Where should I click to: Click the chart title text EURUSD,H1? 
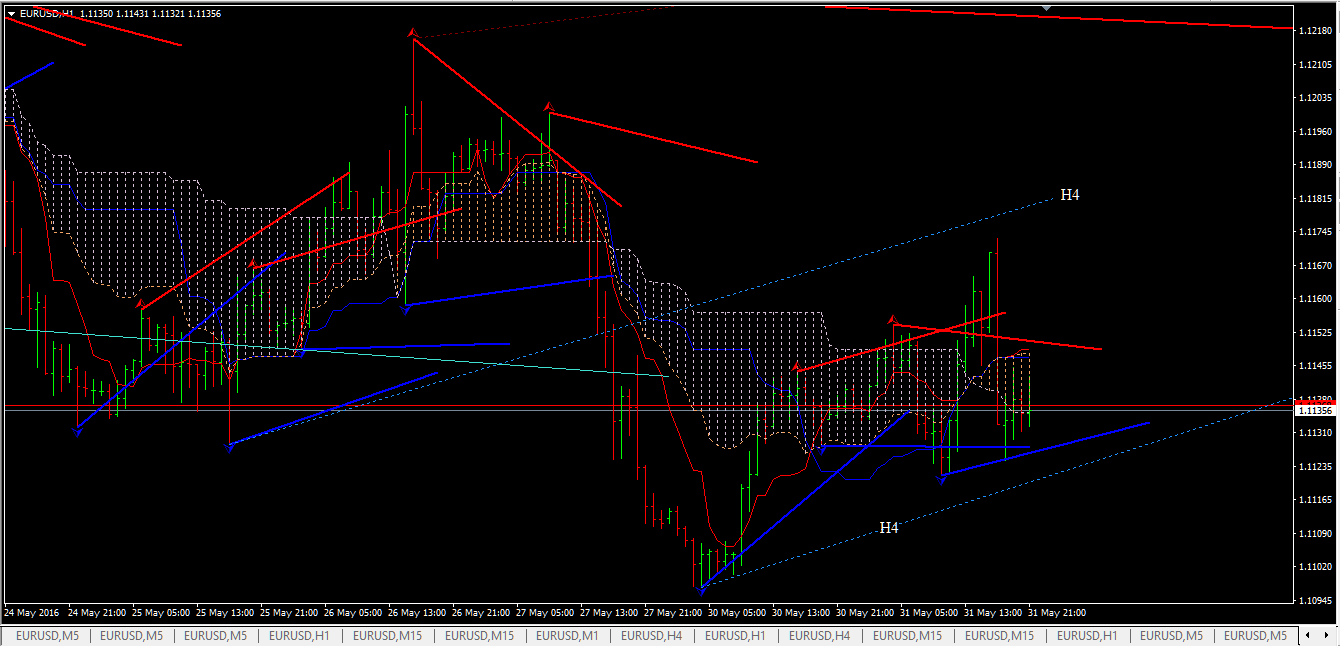46,14
